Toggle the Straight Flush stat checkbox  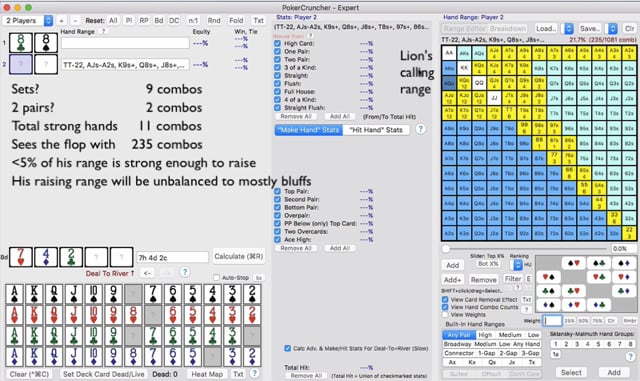coord(278,108)
